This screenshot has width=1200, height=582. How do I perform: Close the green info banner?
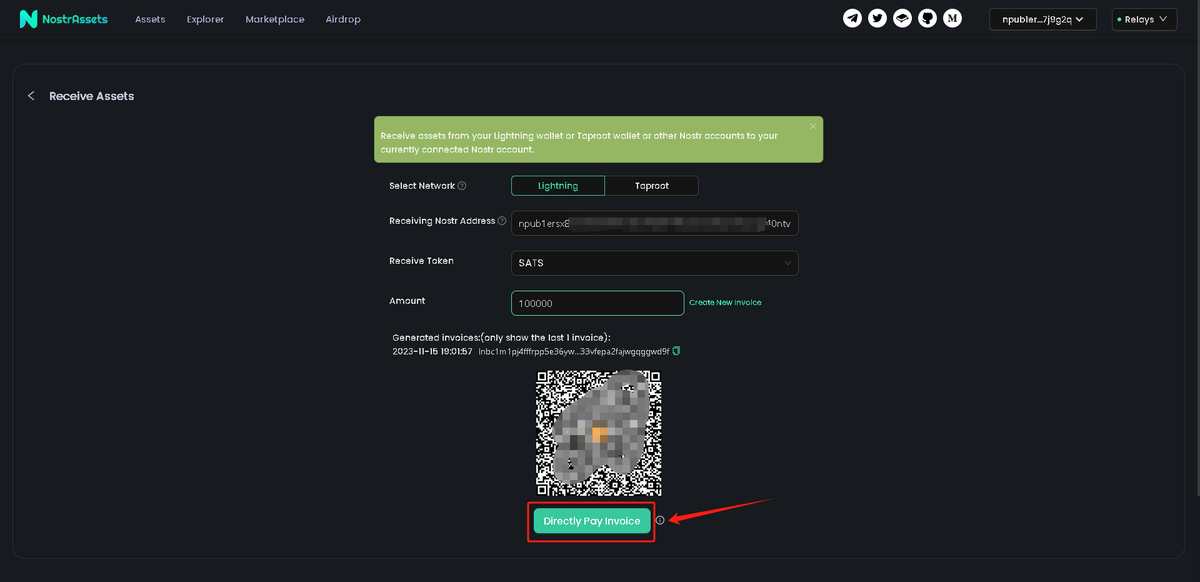[x=813, y=126]
